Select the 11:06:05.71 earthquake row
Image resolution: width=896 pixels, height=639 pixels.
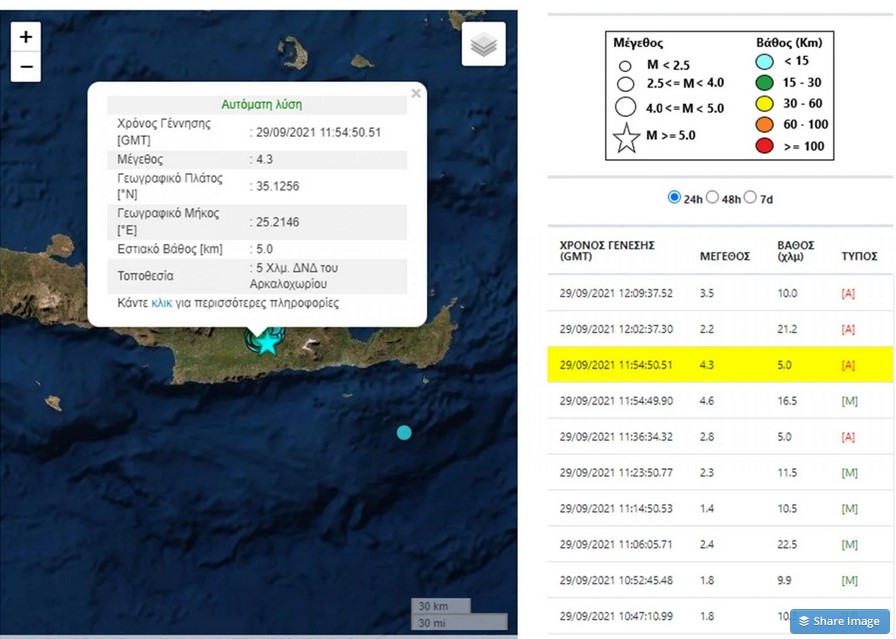[x=720, y=544]
